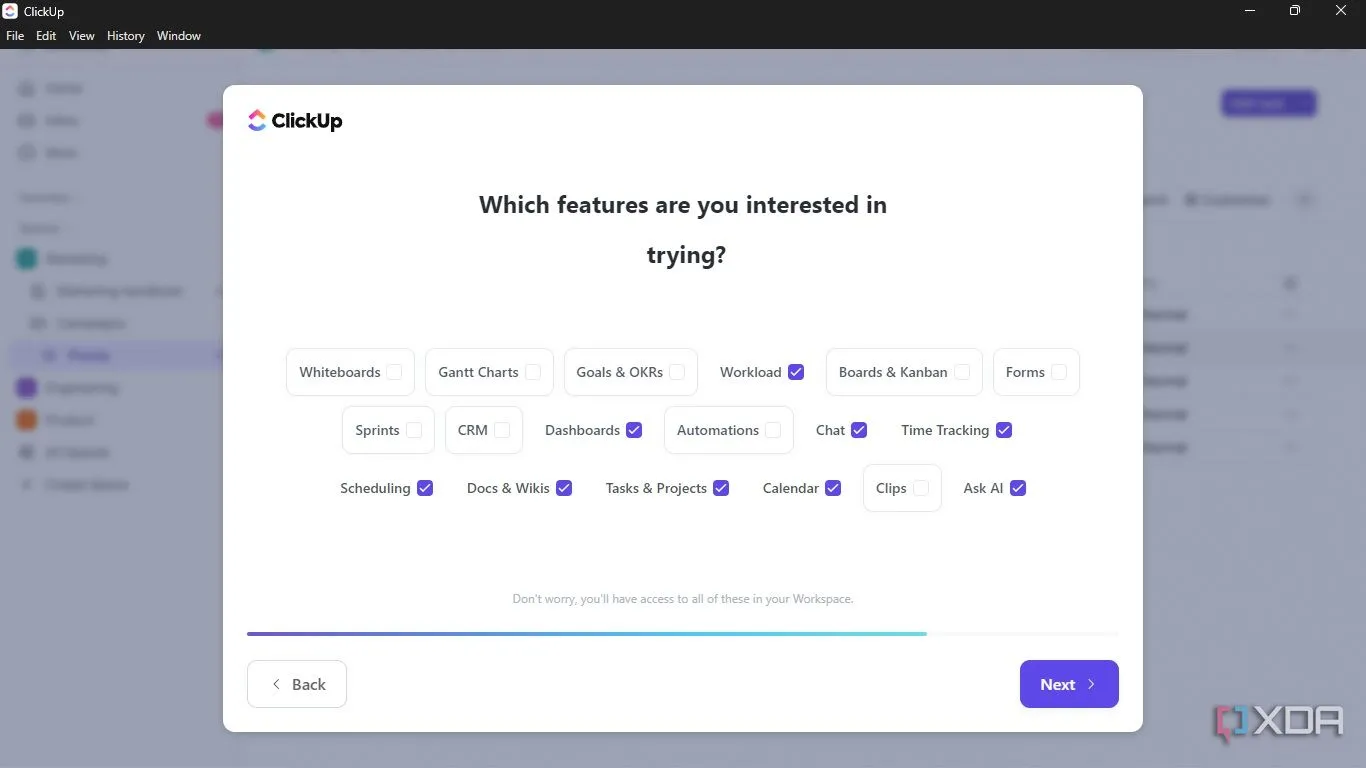Open the File menu

[15, 36]
